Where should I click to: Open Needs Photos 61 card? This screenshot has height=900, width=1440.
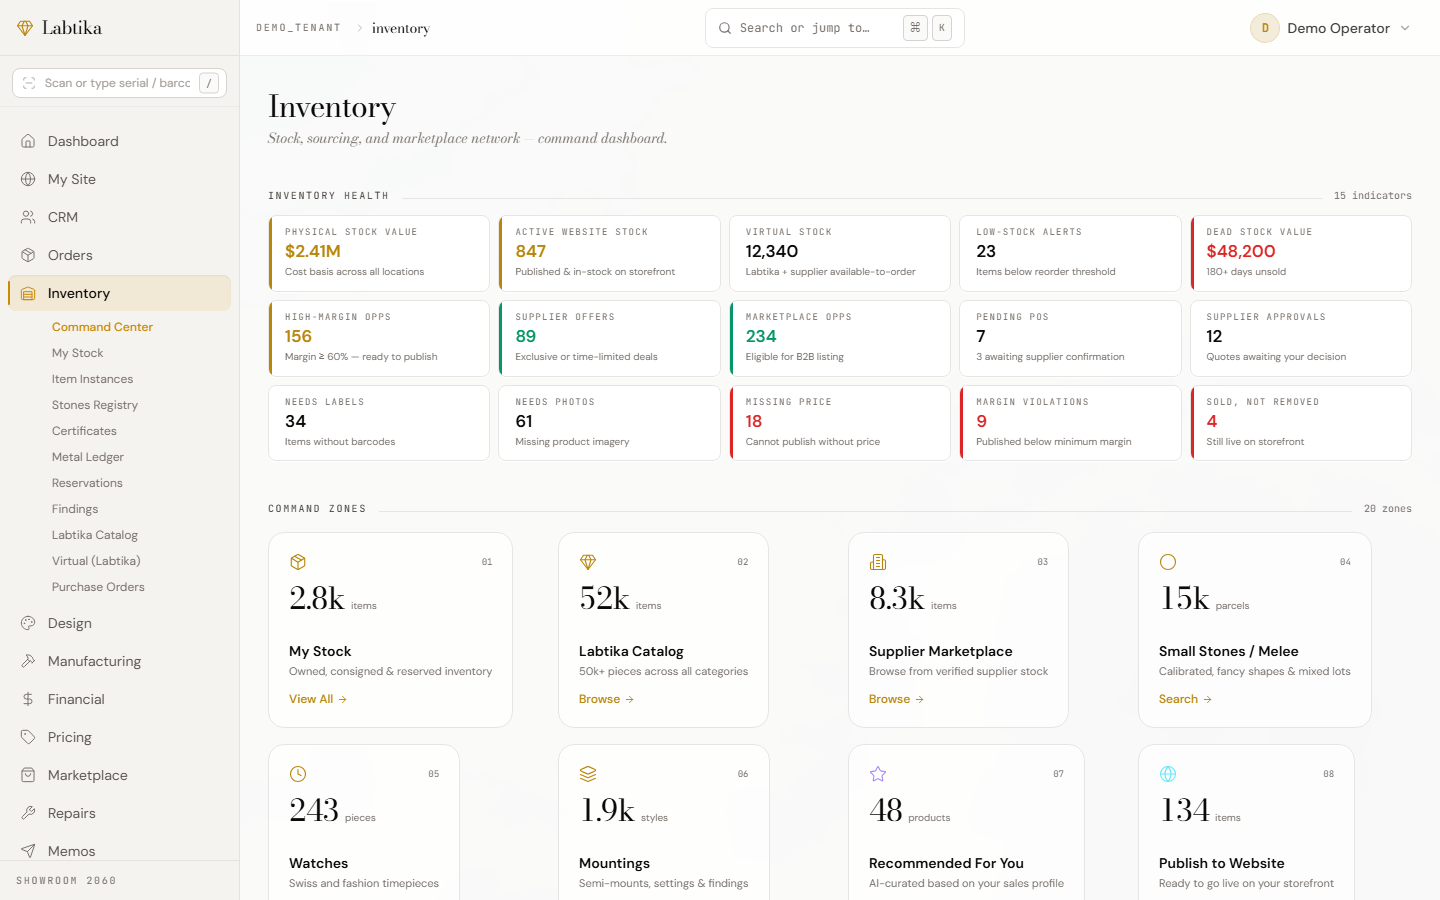pyautogui.click(x=610, y=423)
